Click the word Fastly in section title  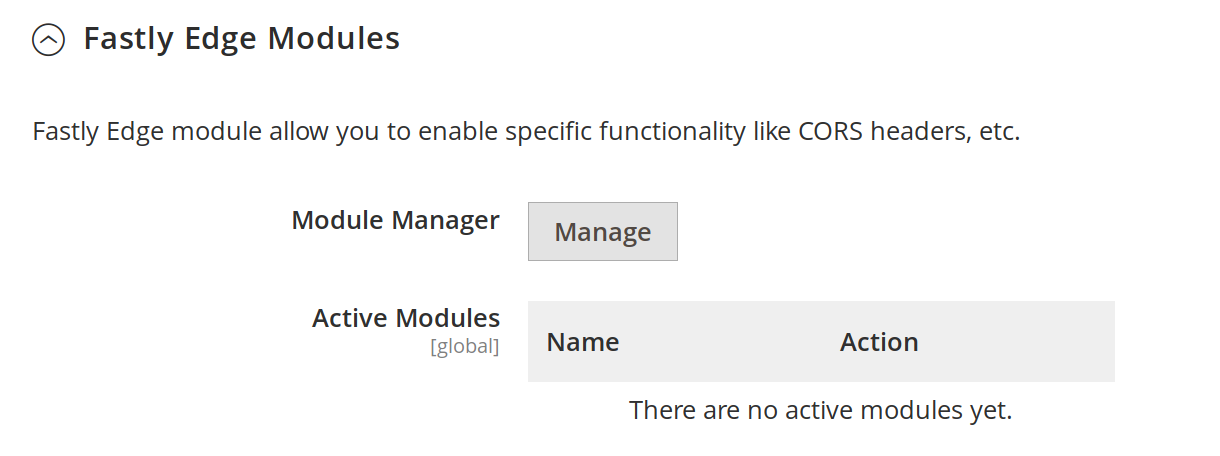125,39
